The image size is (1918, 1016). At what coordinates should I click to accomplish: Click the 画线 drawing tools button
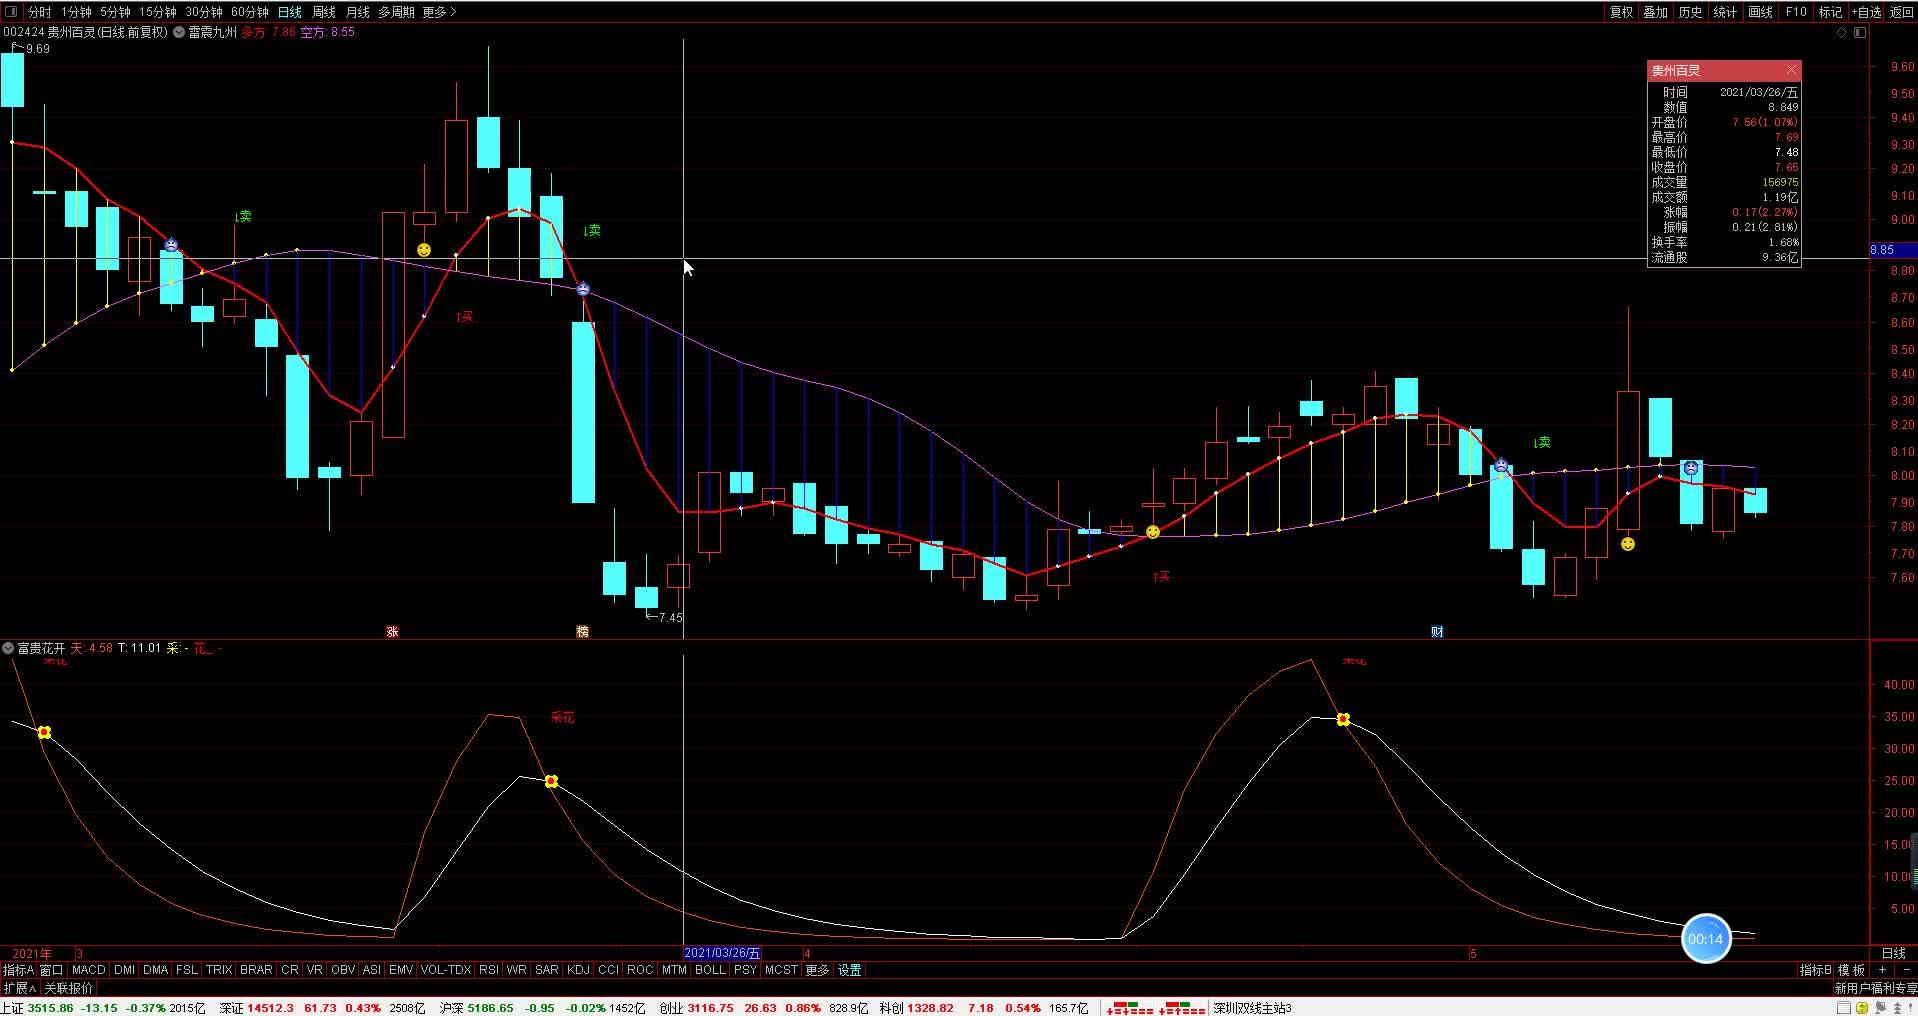[x=1760, y=12]
